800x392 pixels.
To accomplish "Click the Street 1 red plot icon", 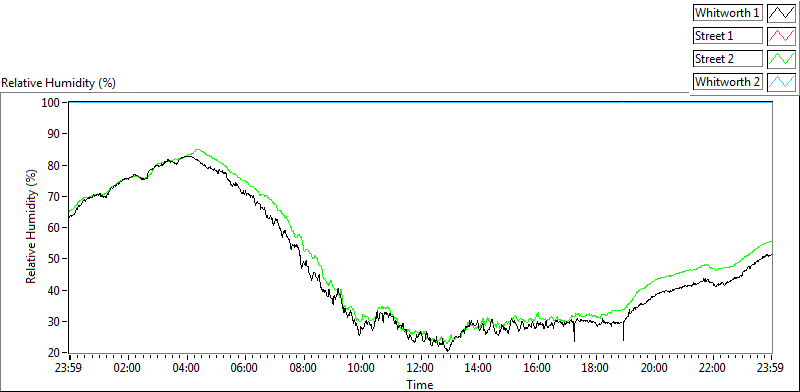I will (782, 36).
